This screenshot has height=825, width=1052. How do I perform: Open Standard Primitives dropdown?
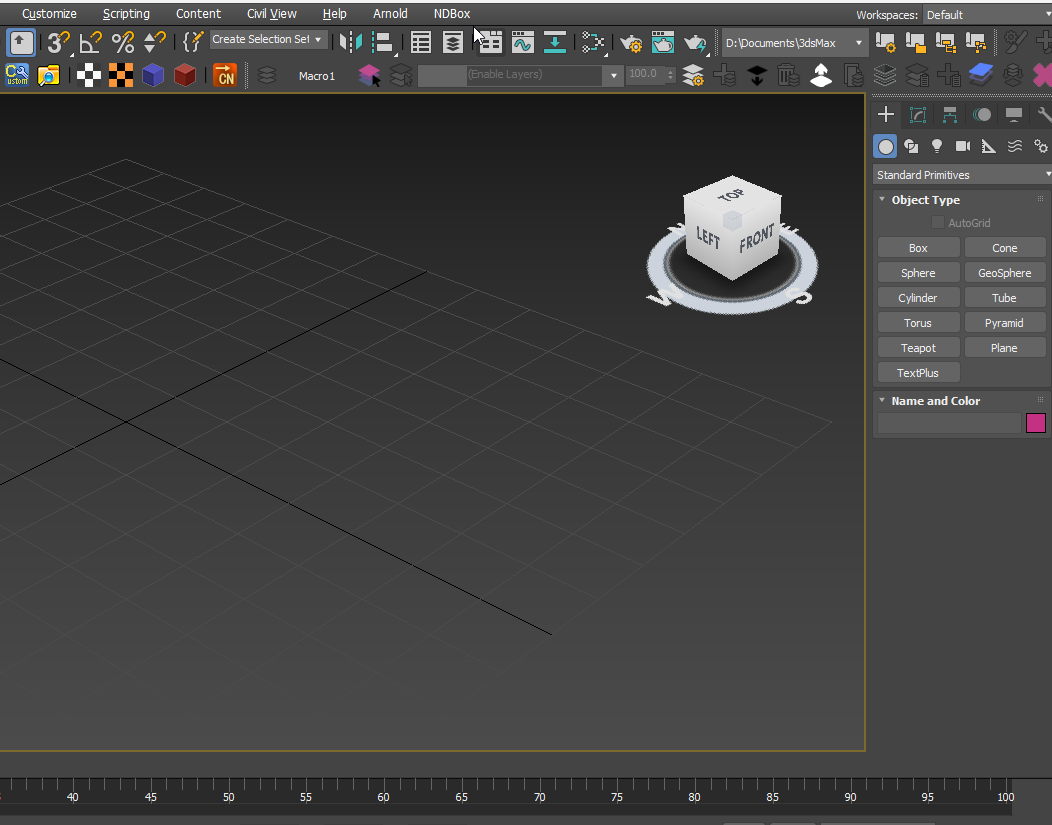tap(962, 175)
